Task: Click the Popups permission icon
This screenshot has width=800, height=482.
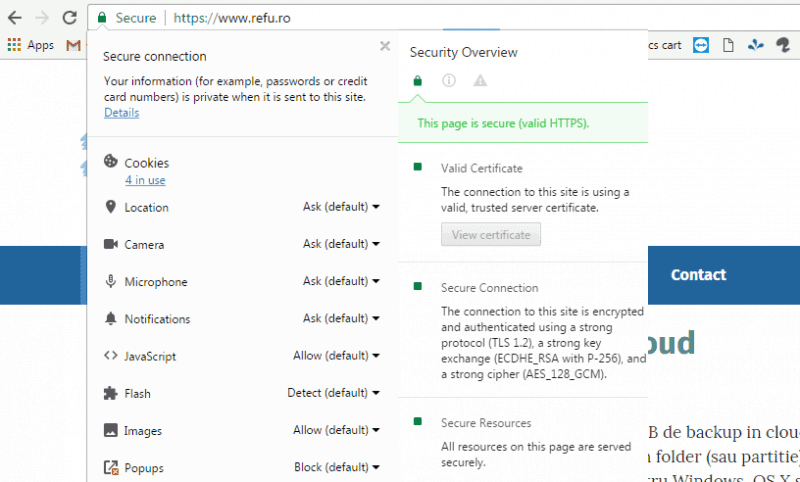Action: 111,467
